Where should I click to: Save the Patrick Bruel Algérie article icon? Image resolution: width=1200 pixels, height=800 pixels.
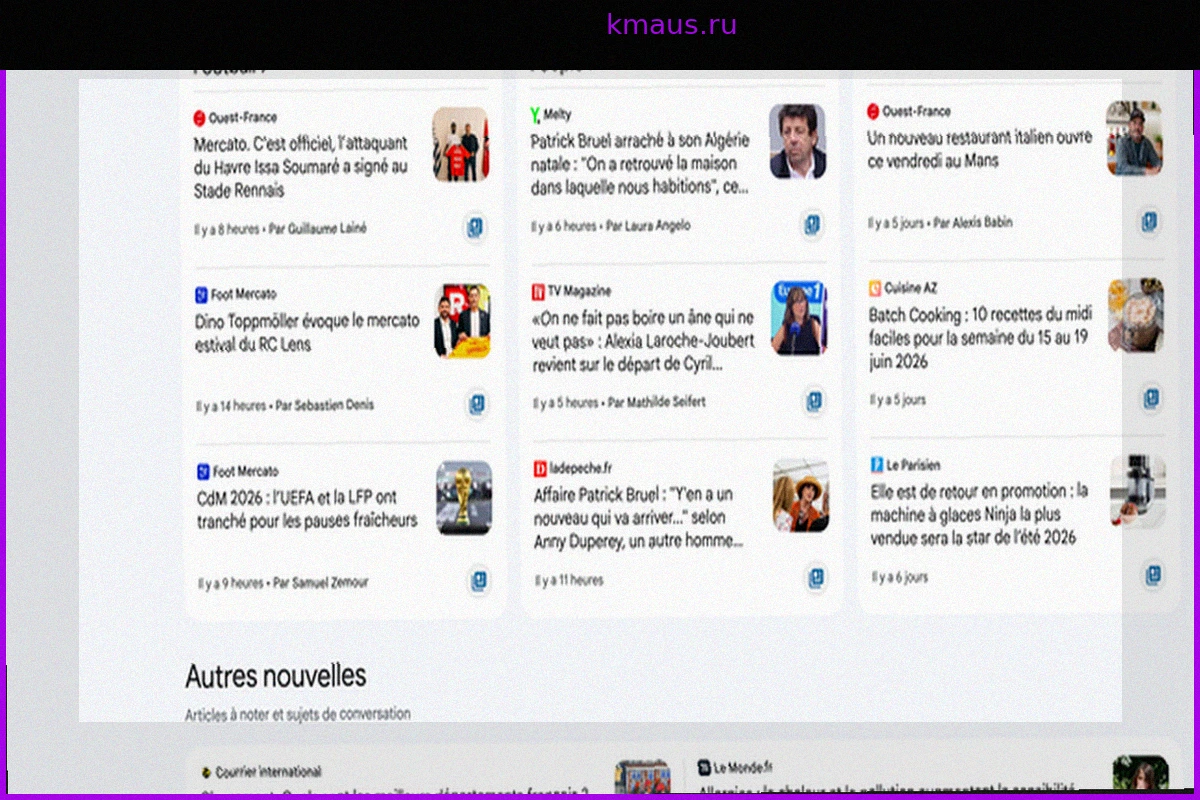[813, 225]
